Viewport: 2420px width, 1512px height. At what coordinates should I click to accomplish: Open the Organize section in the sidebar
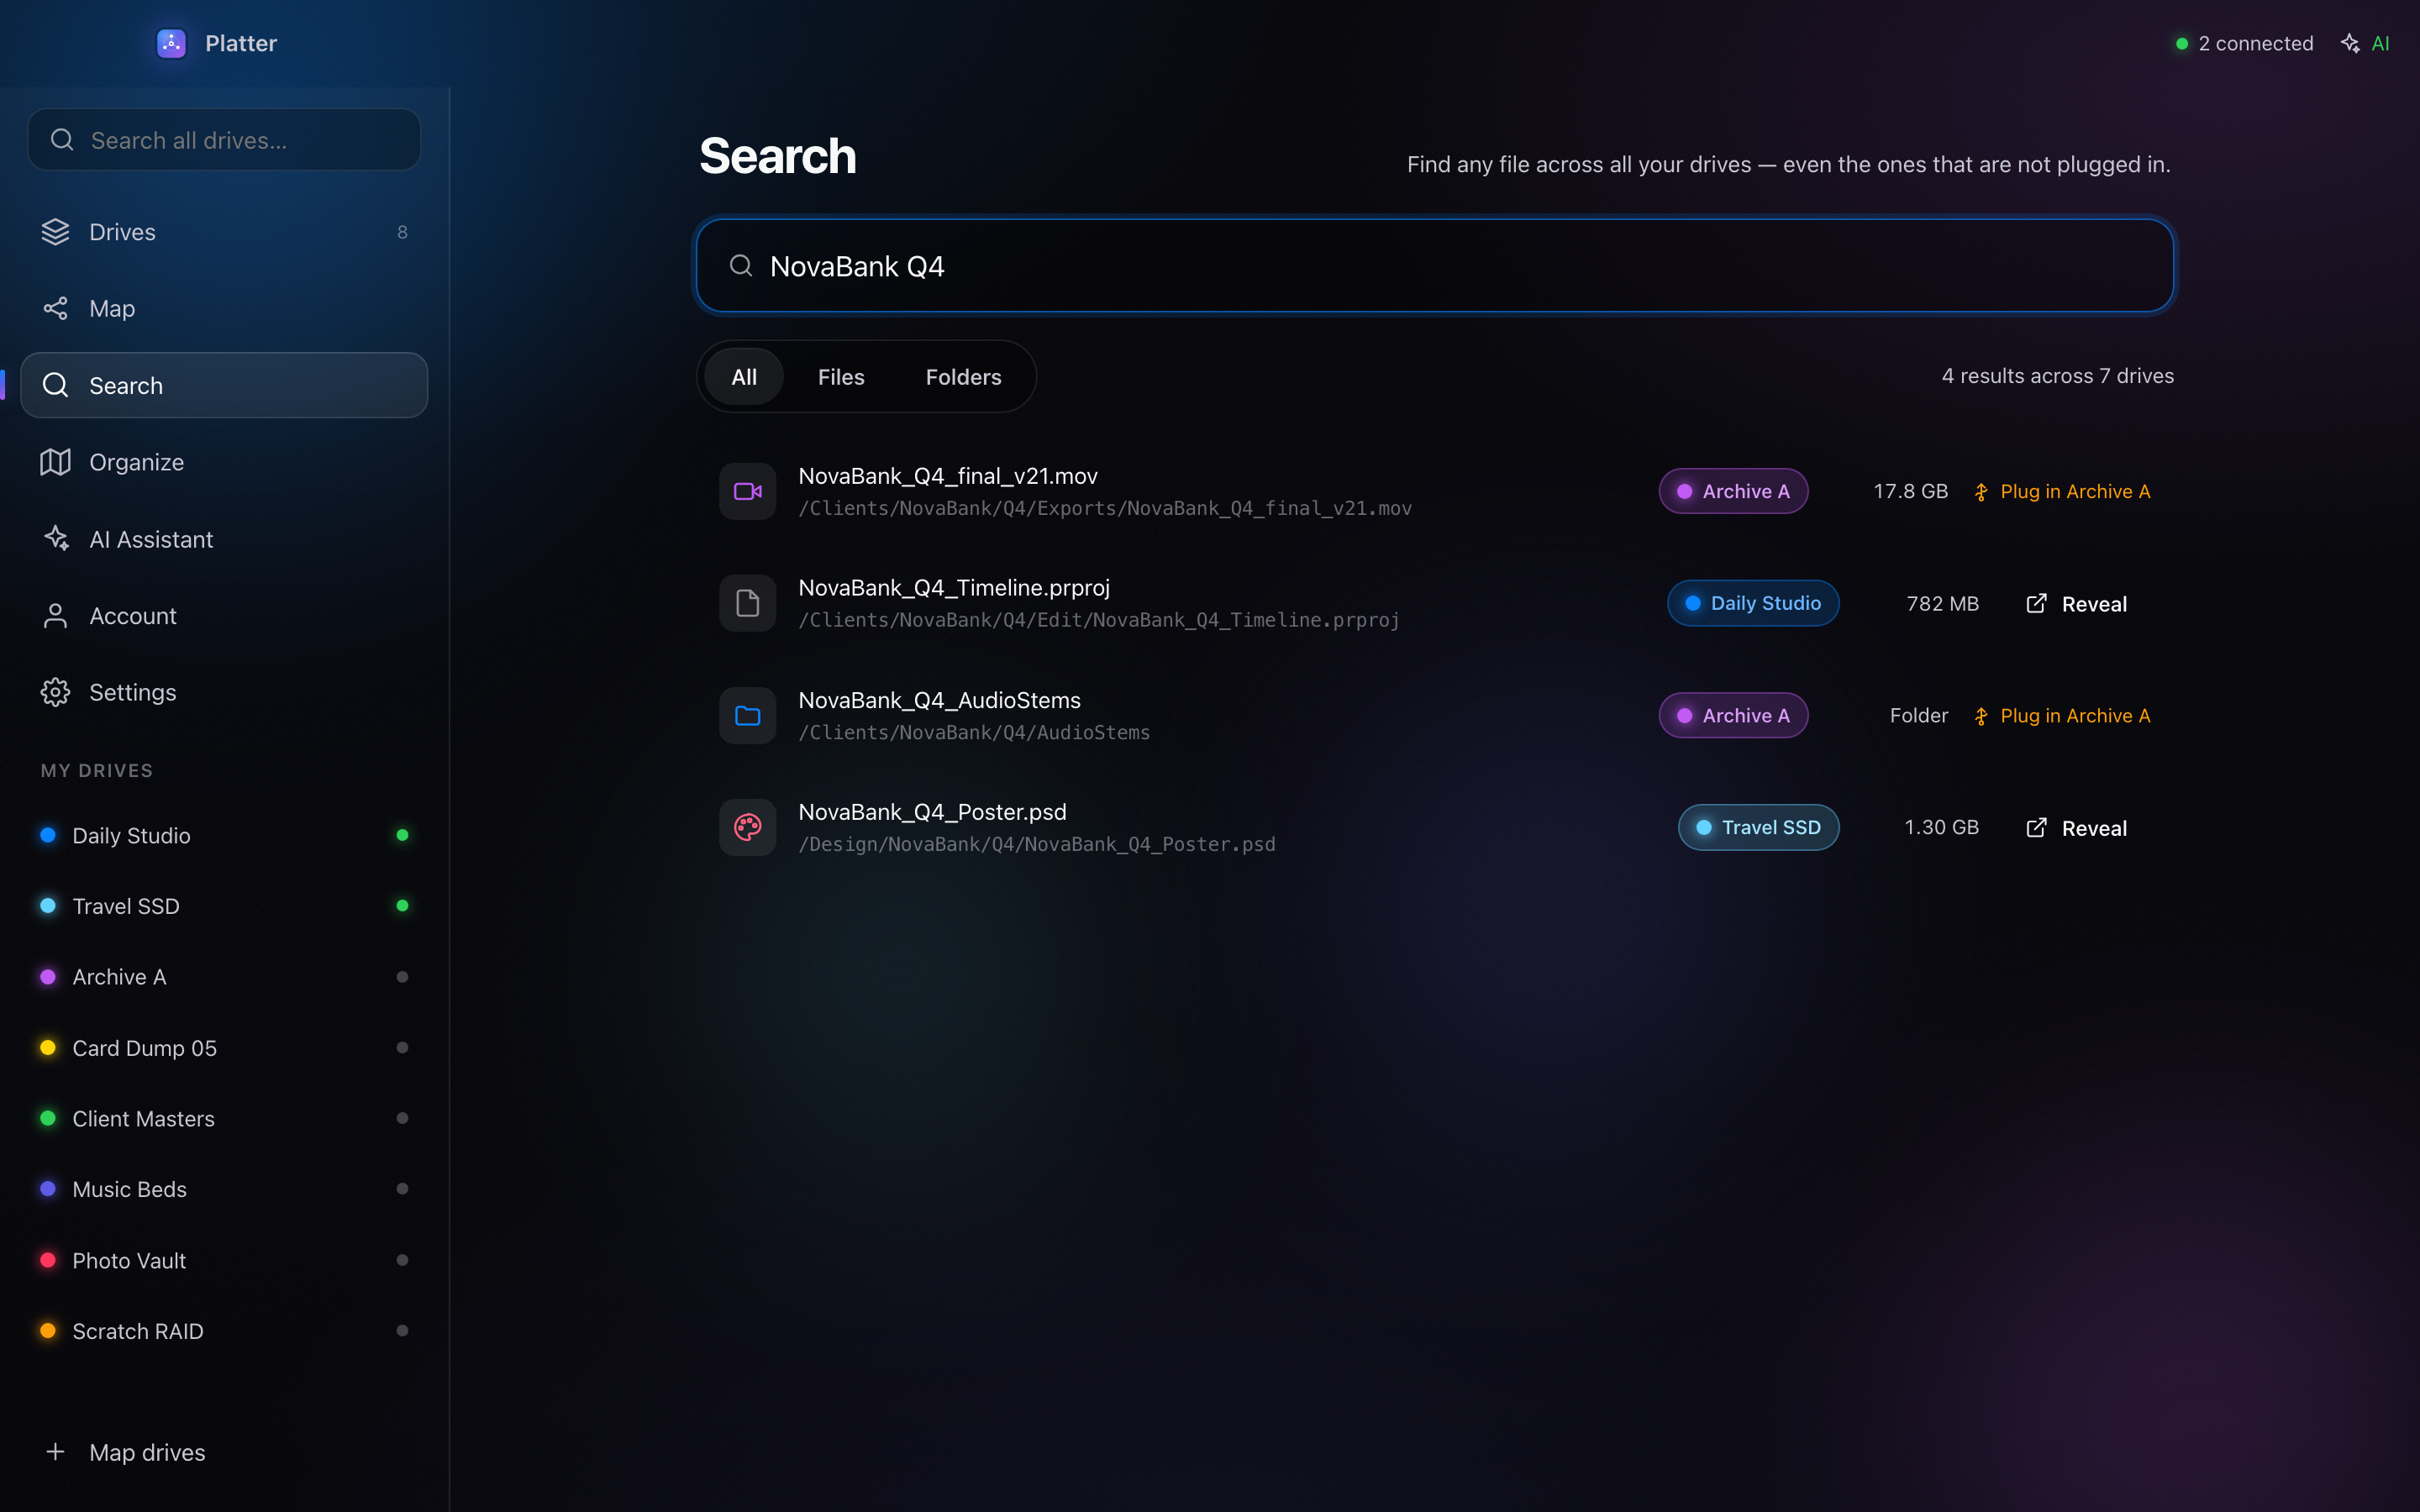click(224, 462)
